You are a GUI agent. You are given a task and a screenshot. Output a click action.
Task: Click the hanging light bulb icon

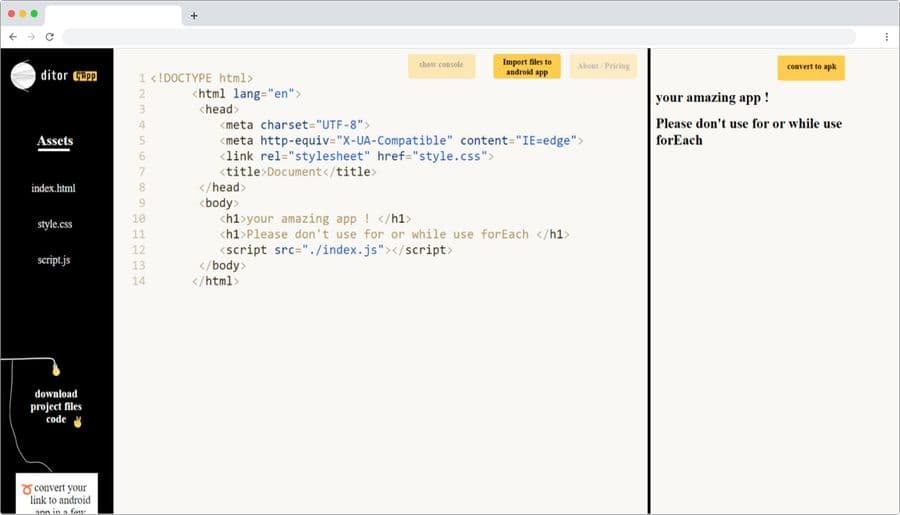coord(56,369)
